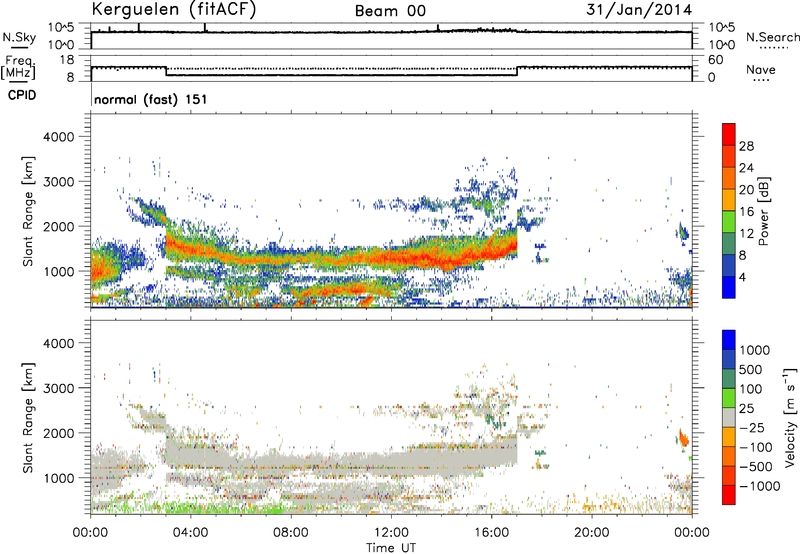Click the Freq. [MHz] axis label

(x=19, y=67)
